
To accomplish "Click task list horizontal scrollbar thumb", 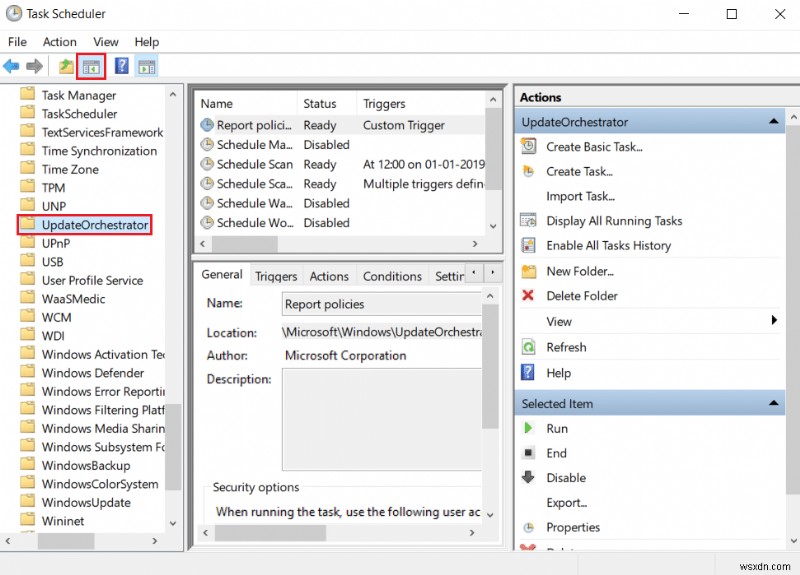I will pyautogui.click(x=244, y=244).
